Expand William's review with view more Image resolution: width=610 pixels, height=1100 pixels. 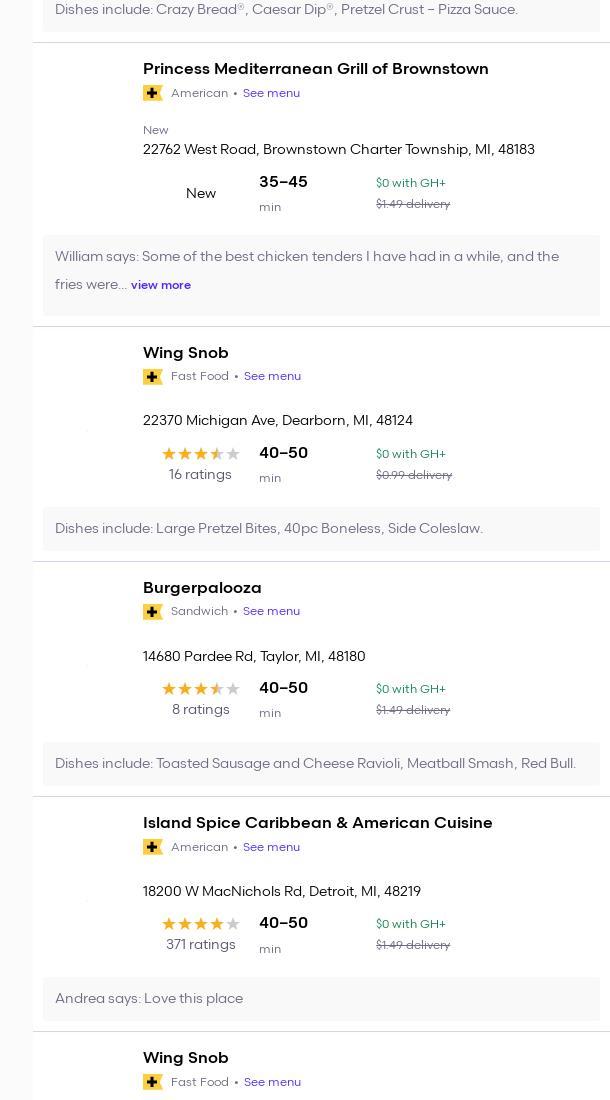coord(160,285)
